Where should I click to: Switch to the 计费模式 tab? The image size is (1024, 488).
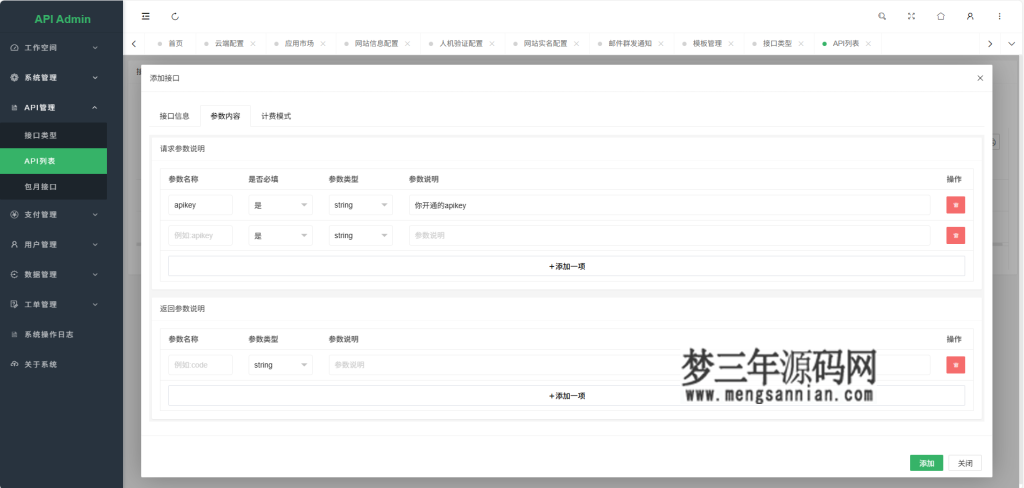[276, 116]
